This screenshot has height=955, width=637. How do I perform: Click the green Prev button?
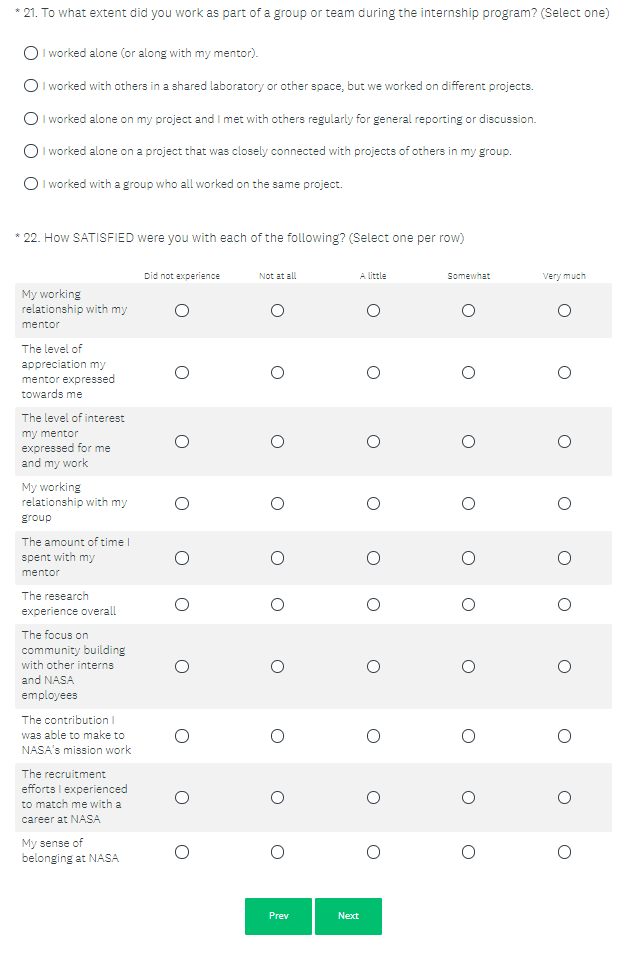tap(278, 916)
